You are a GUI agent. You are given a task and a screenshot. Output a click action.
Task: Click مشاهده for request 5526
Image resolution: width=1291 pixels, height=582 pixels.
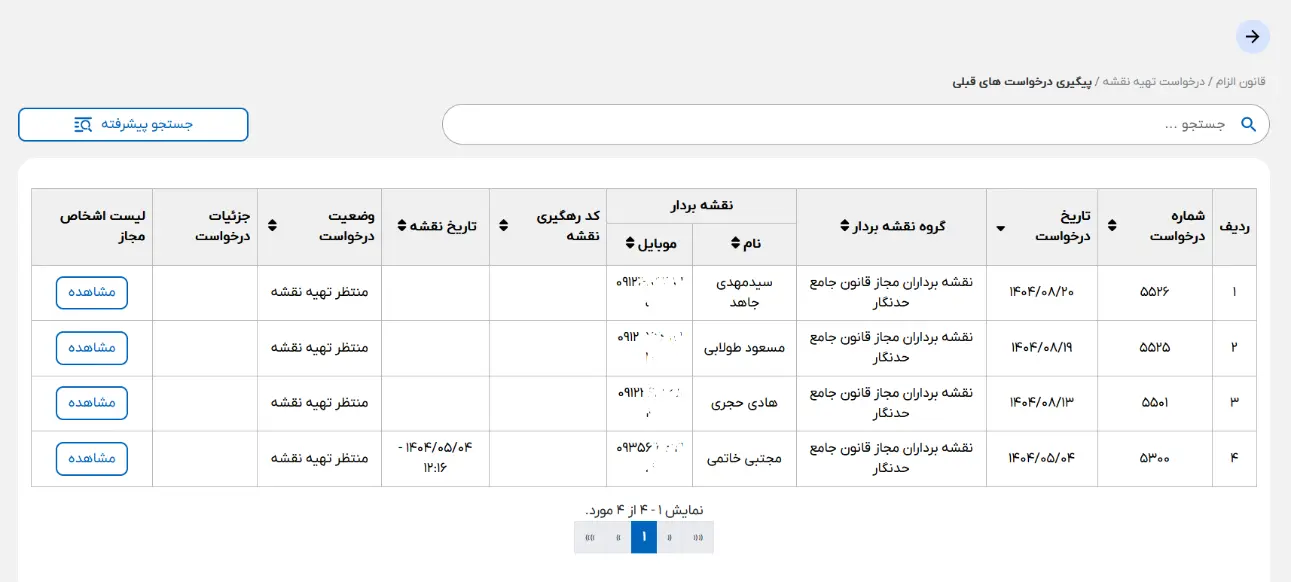pos(92,292)
